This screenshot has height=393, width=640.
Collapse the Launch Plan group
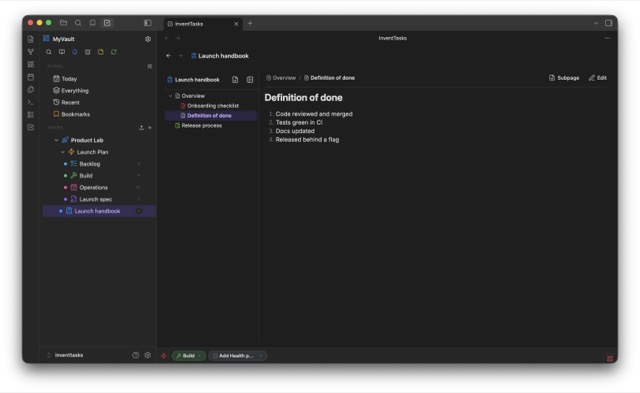62,152
